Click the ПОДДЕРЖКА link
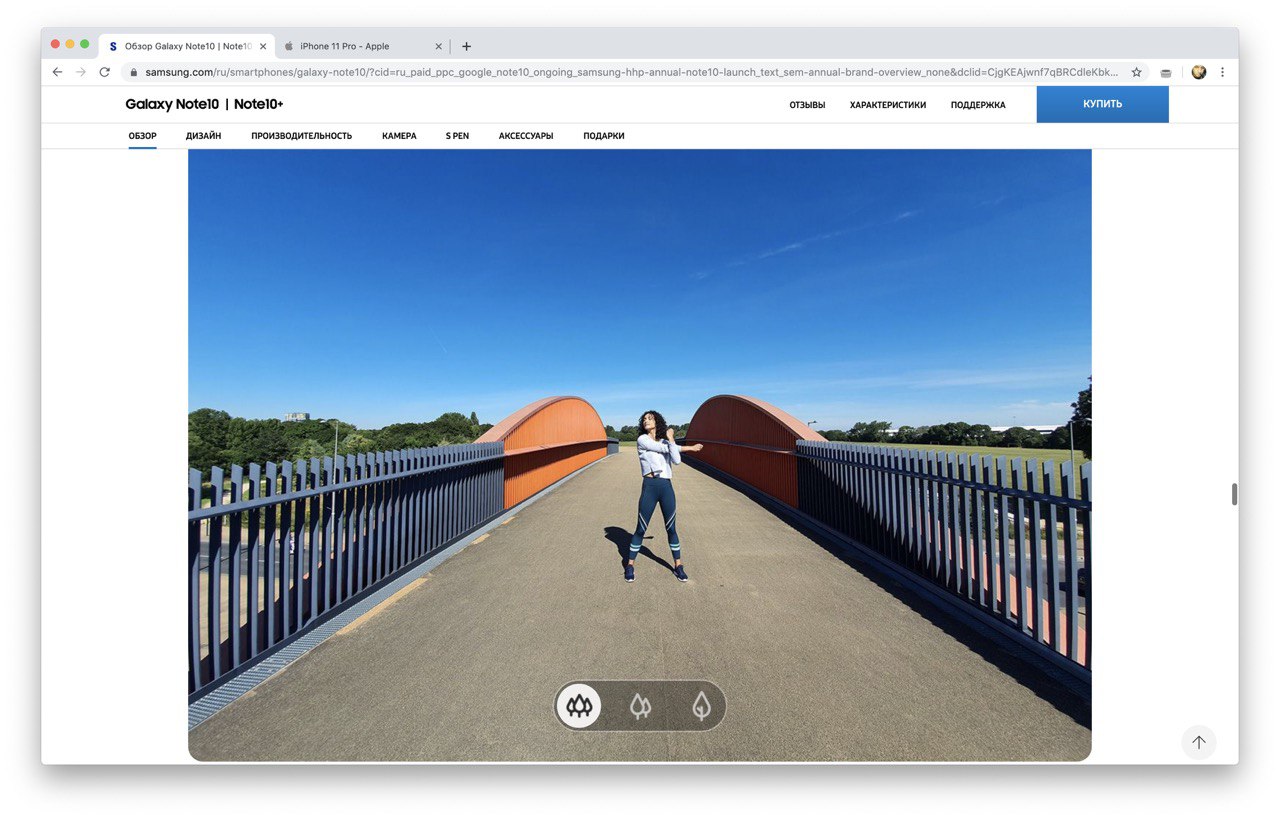1280x819 pixels. click(978, 105)
